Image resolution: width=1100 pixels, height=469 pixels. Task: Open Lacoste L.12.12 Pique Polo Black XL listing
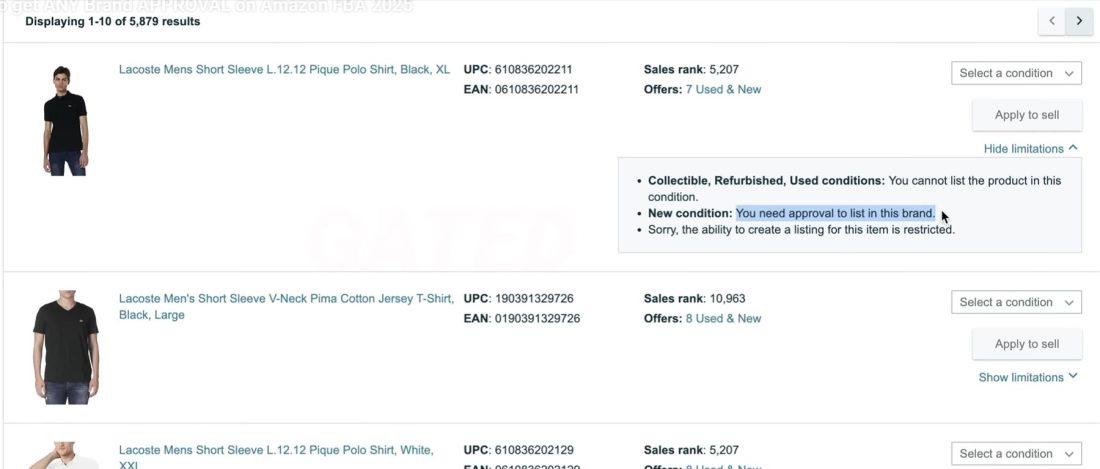coord(284,70)
